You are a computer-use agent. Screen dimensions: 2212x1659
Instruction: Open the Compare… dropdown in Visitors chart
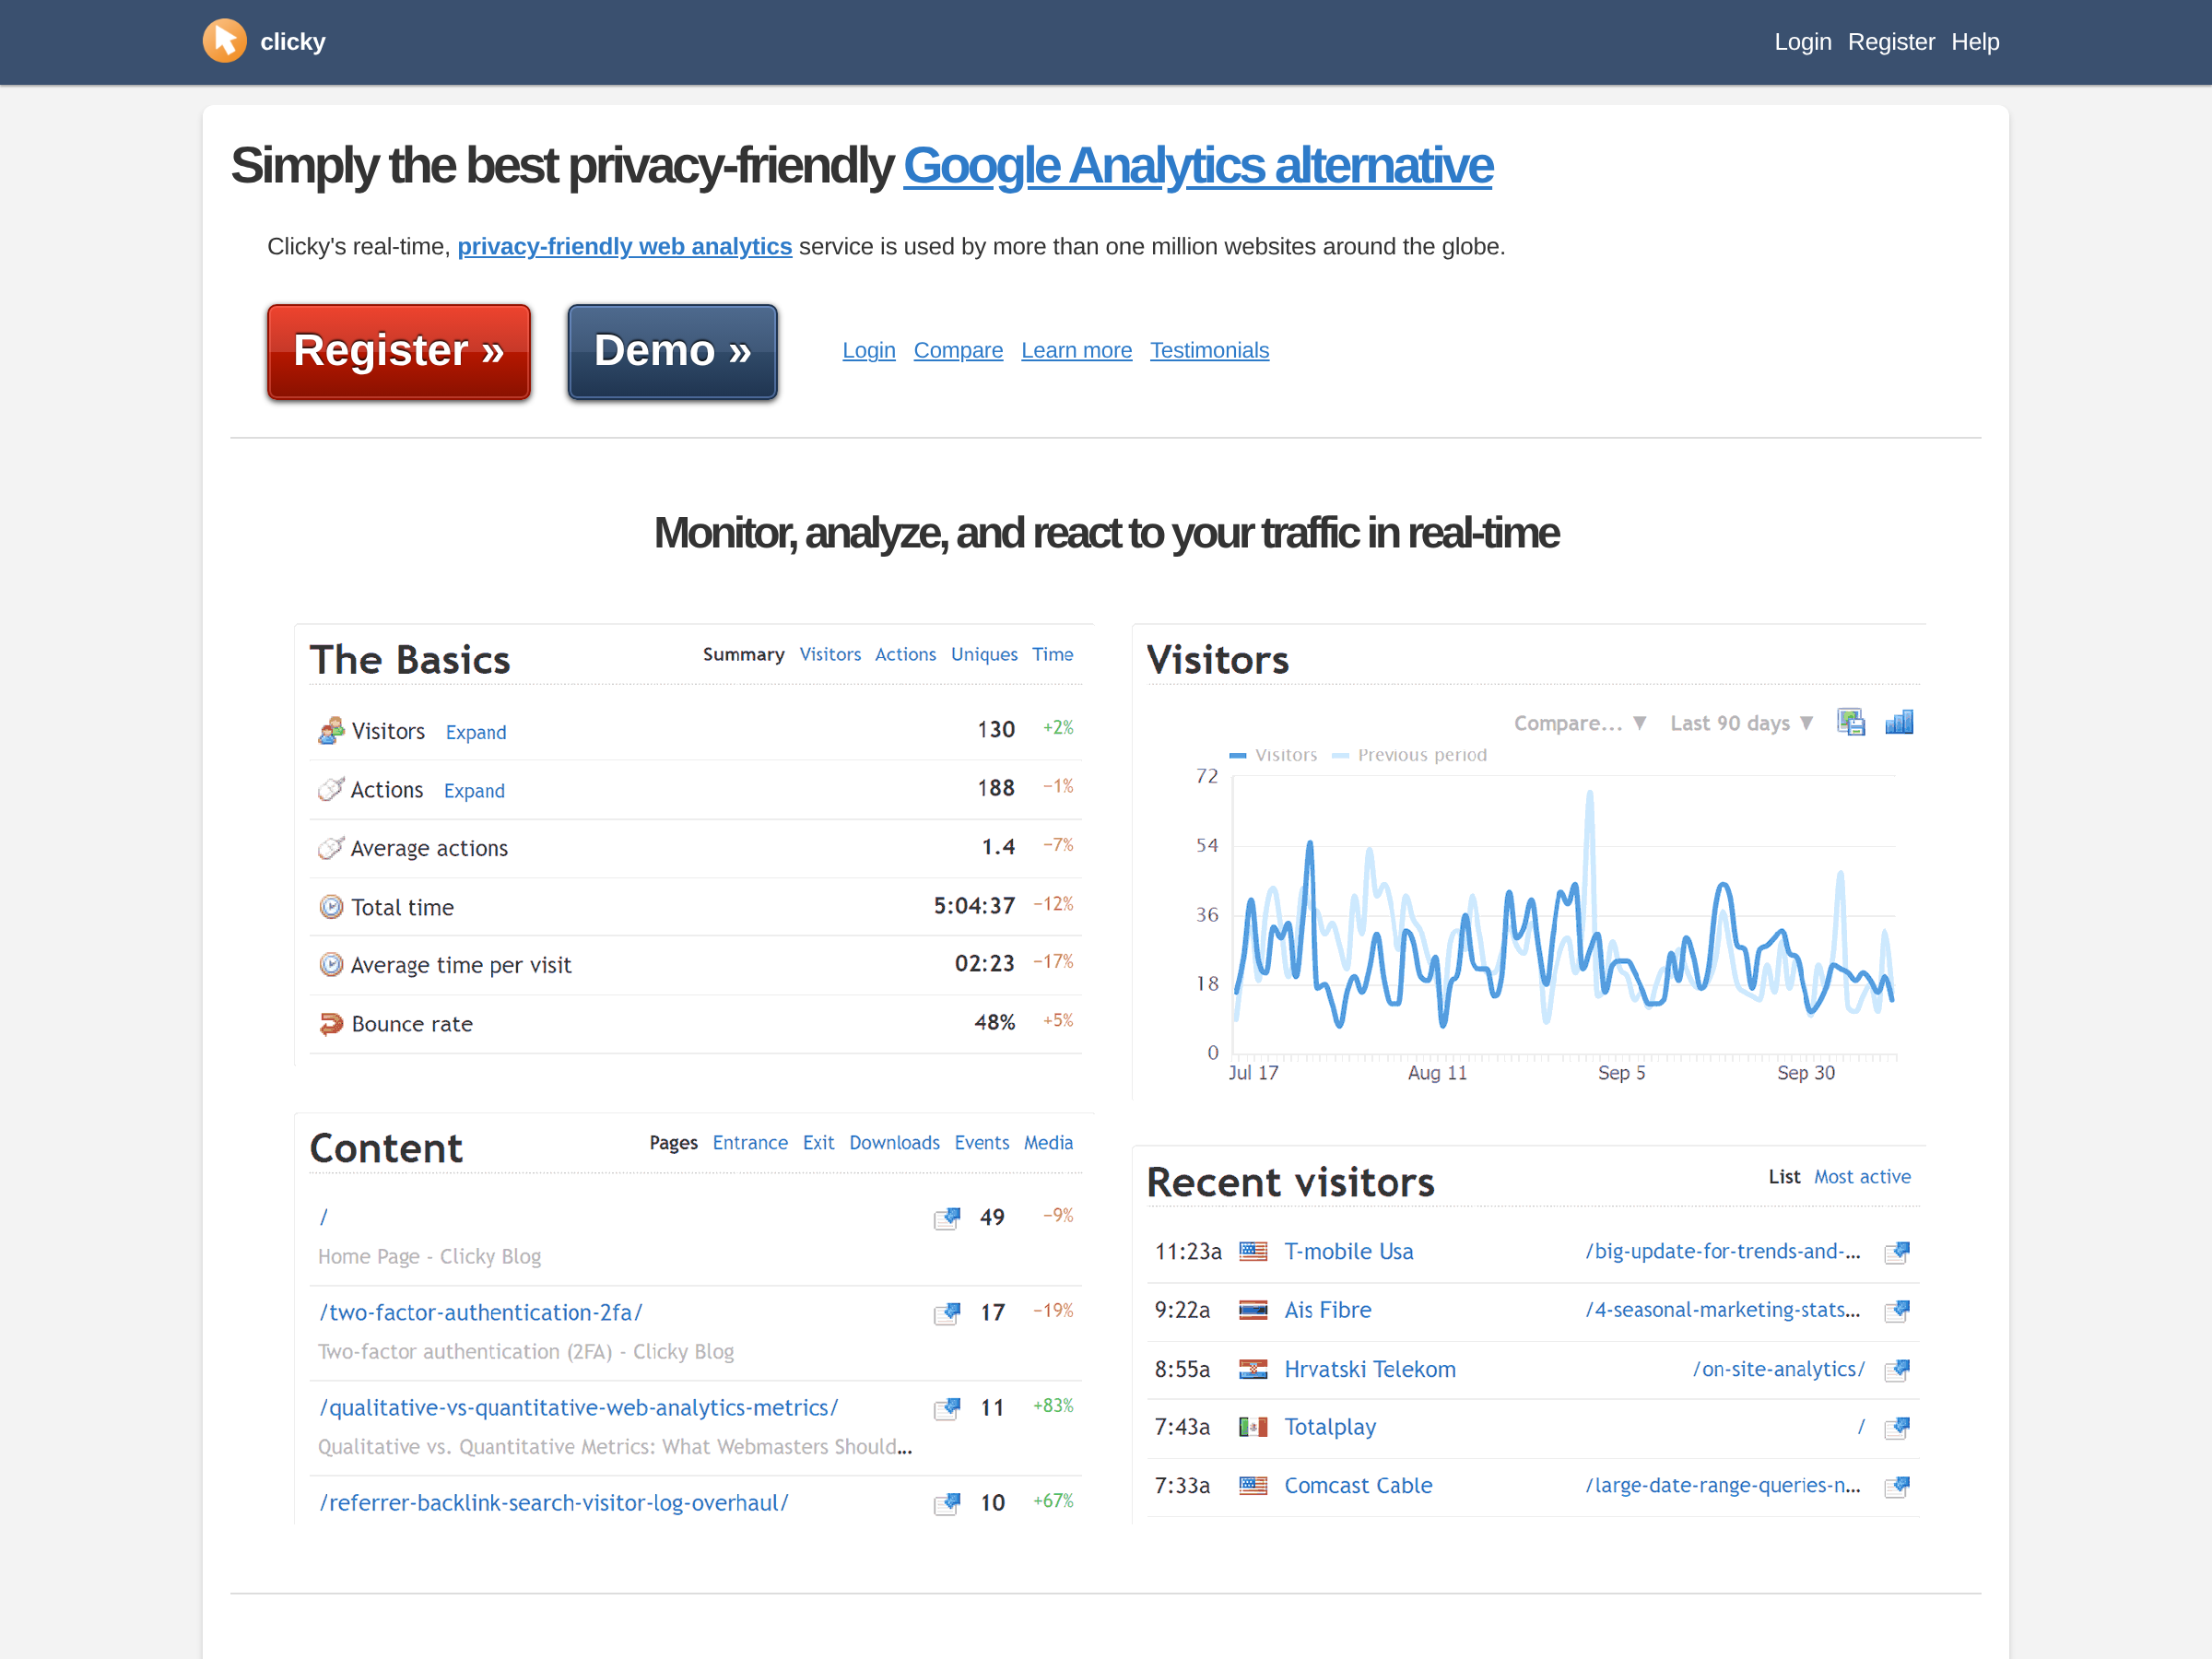pos(1580,723)
